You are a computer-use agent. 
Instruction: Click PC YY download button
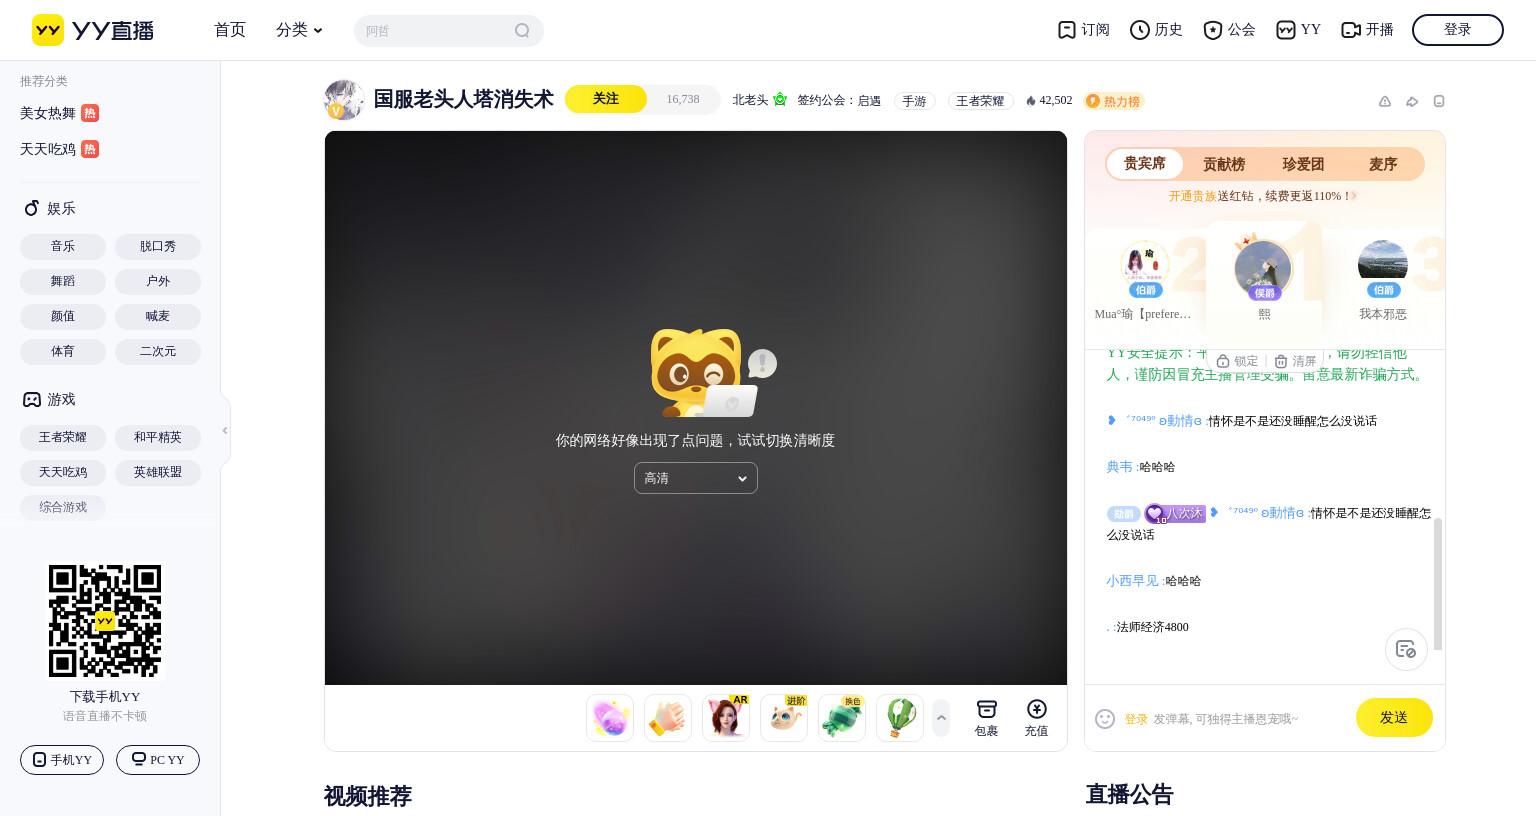point(158,760)
